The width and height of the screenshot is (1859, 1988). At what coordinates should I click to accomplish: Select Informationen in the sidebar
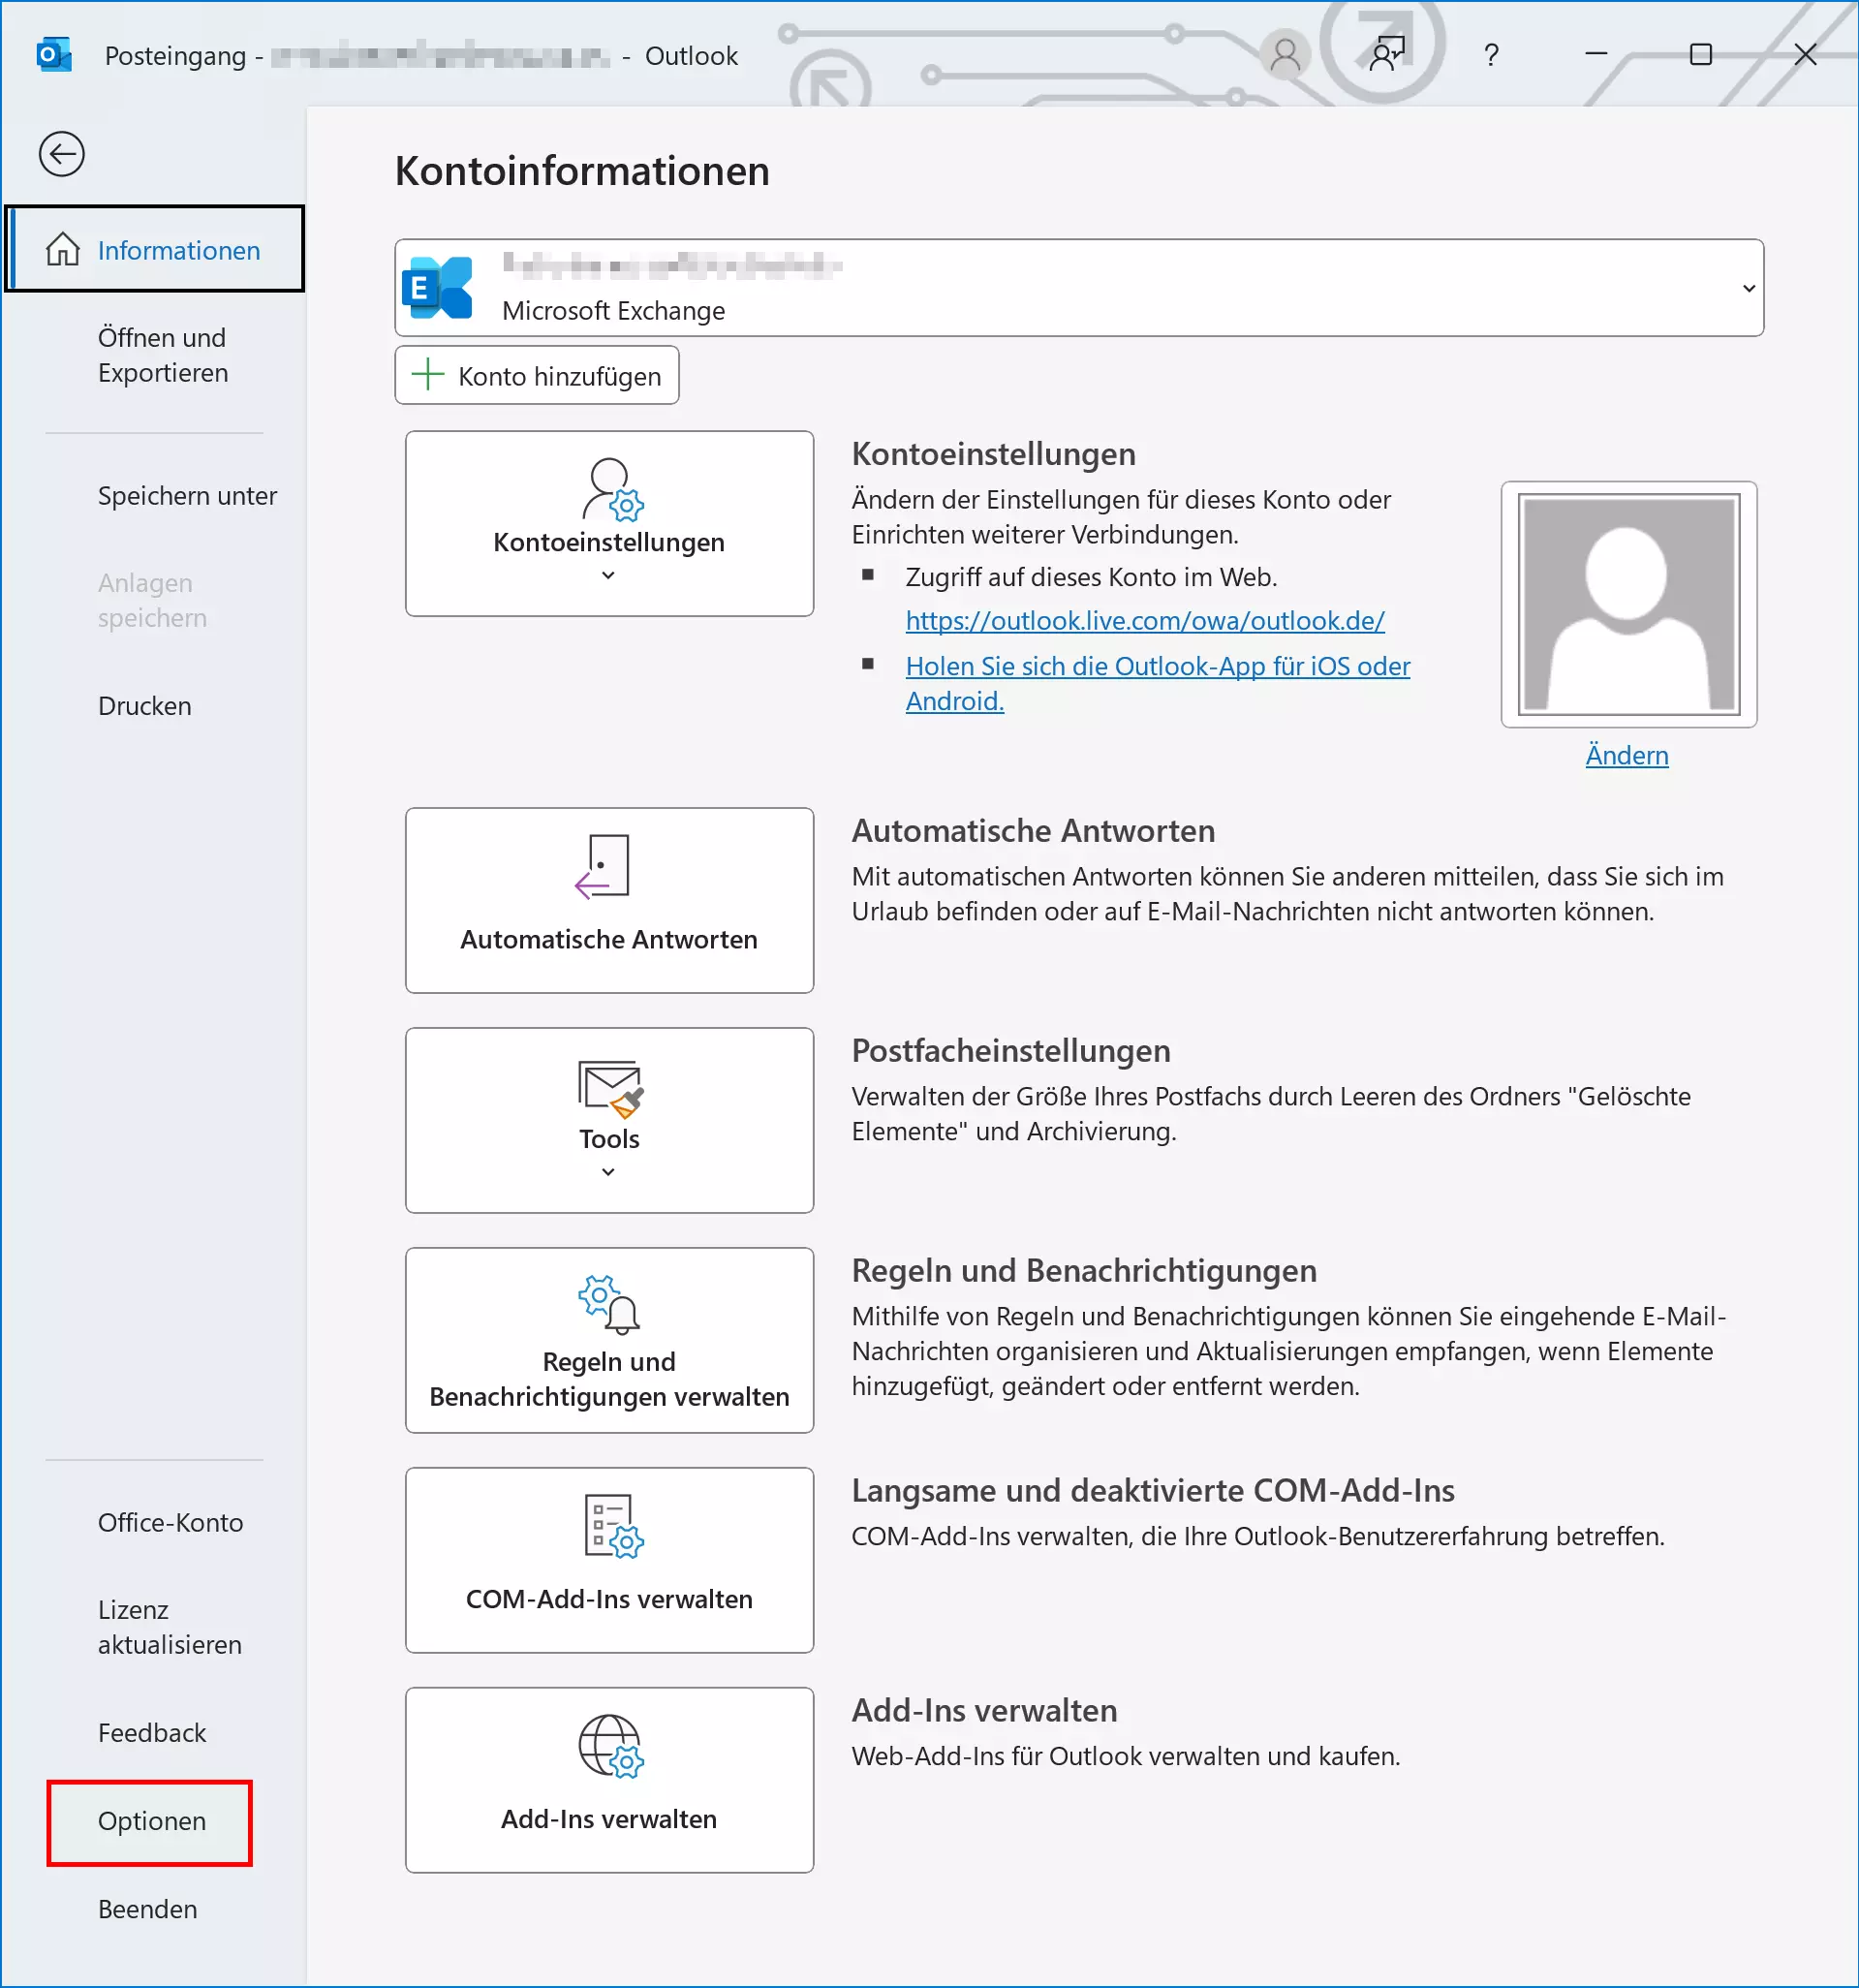155,249
